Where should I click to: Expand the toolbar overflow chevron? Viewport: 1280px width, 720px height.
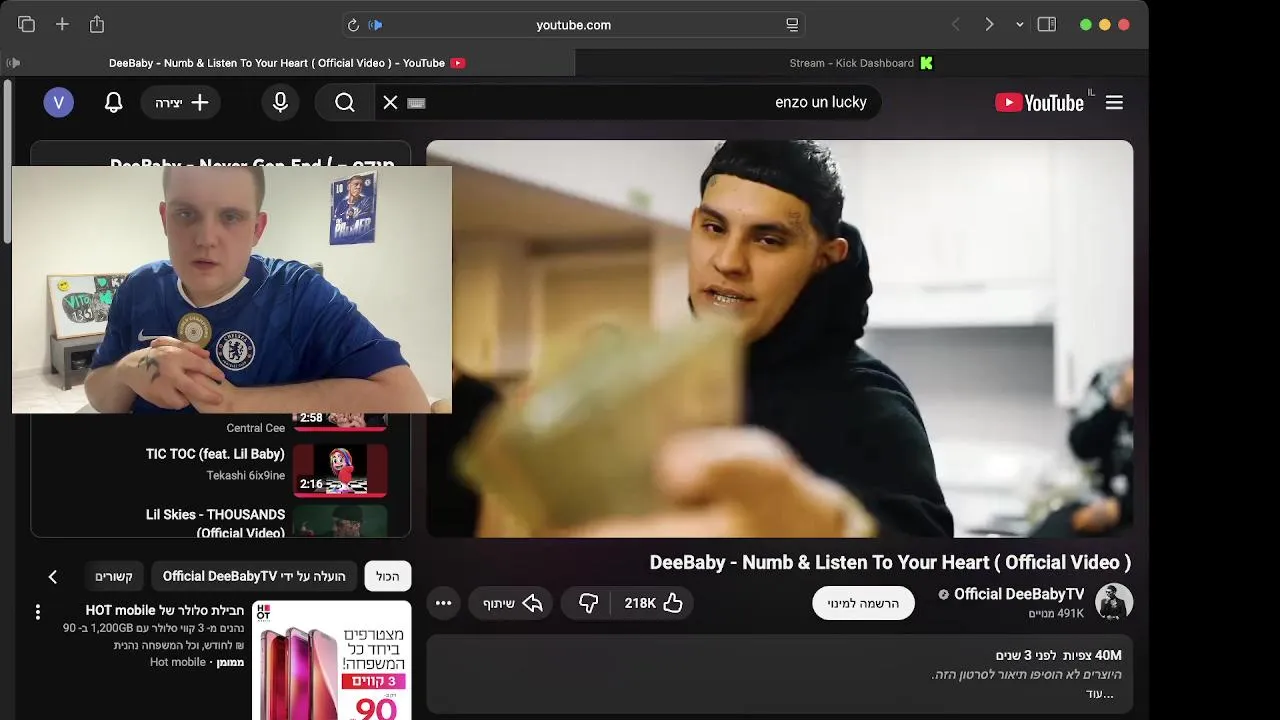1019,25
